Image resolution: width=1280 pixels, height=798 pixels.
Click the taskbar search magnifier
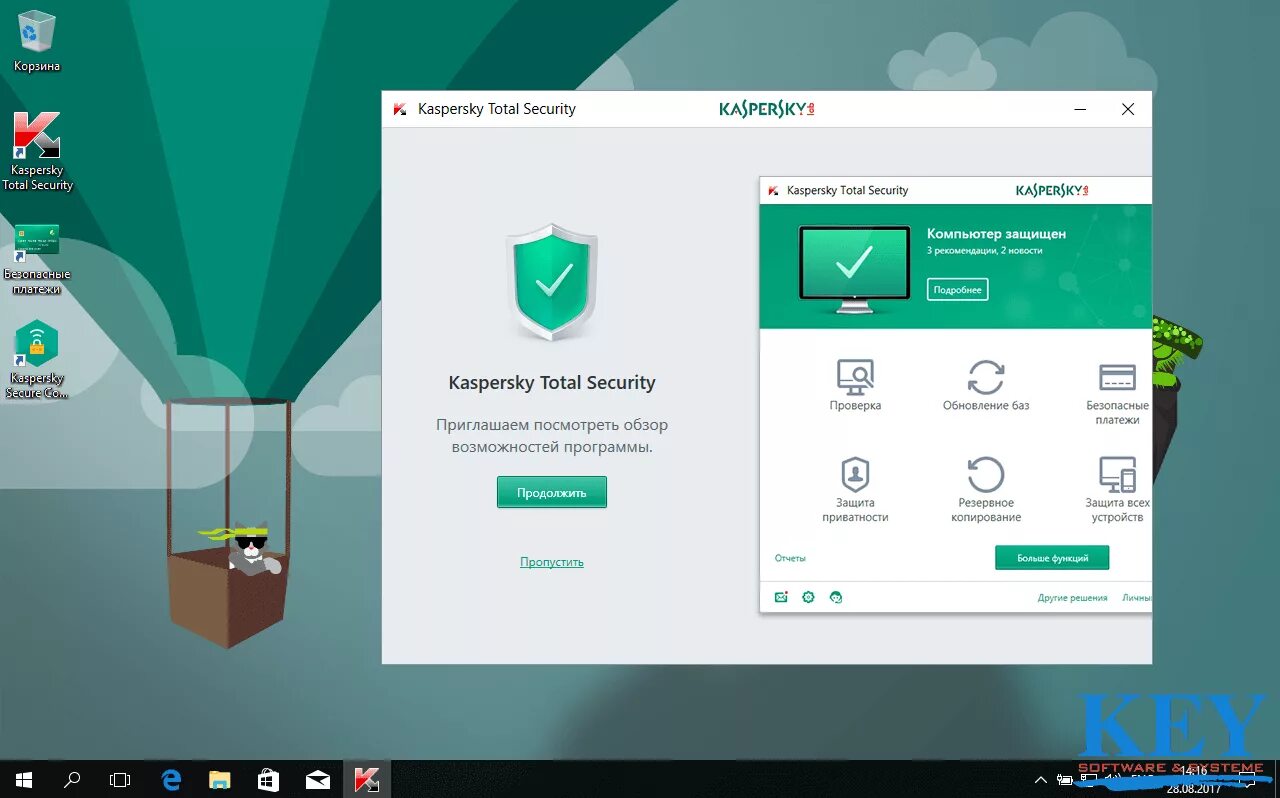pyautogui.click(x=72, y=779)
